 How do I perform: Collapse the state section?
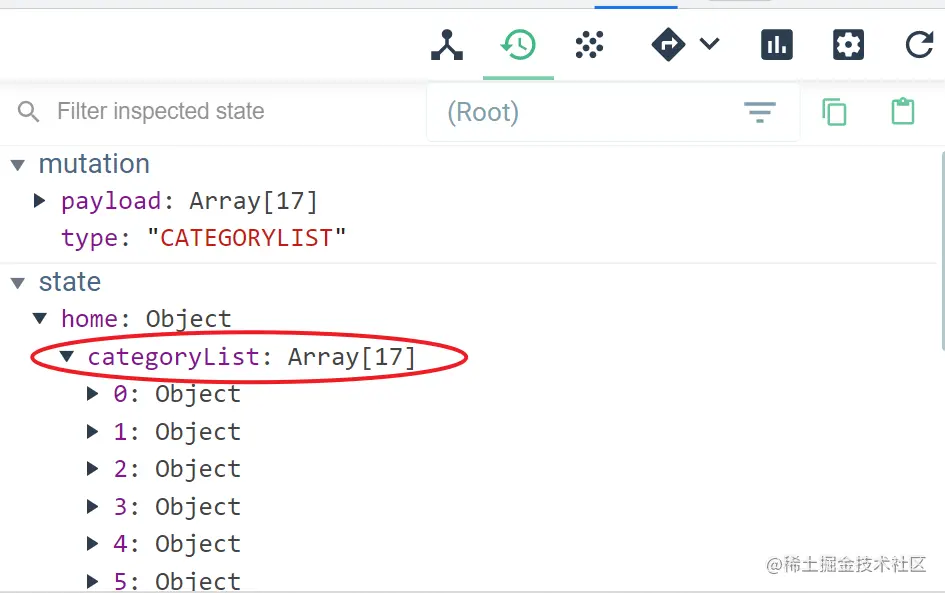[18, 283]
